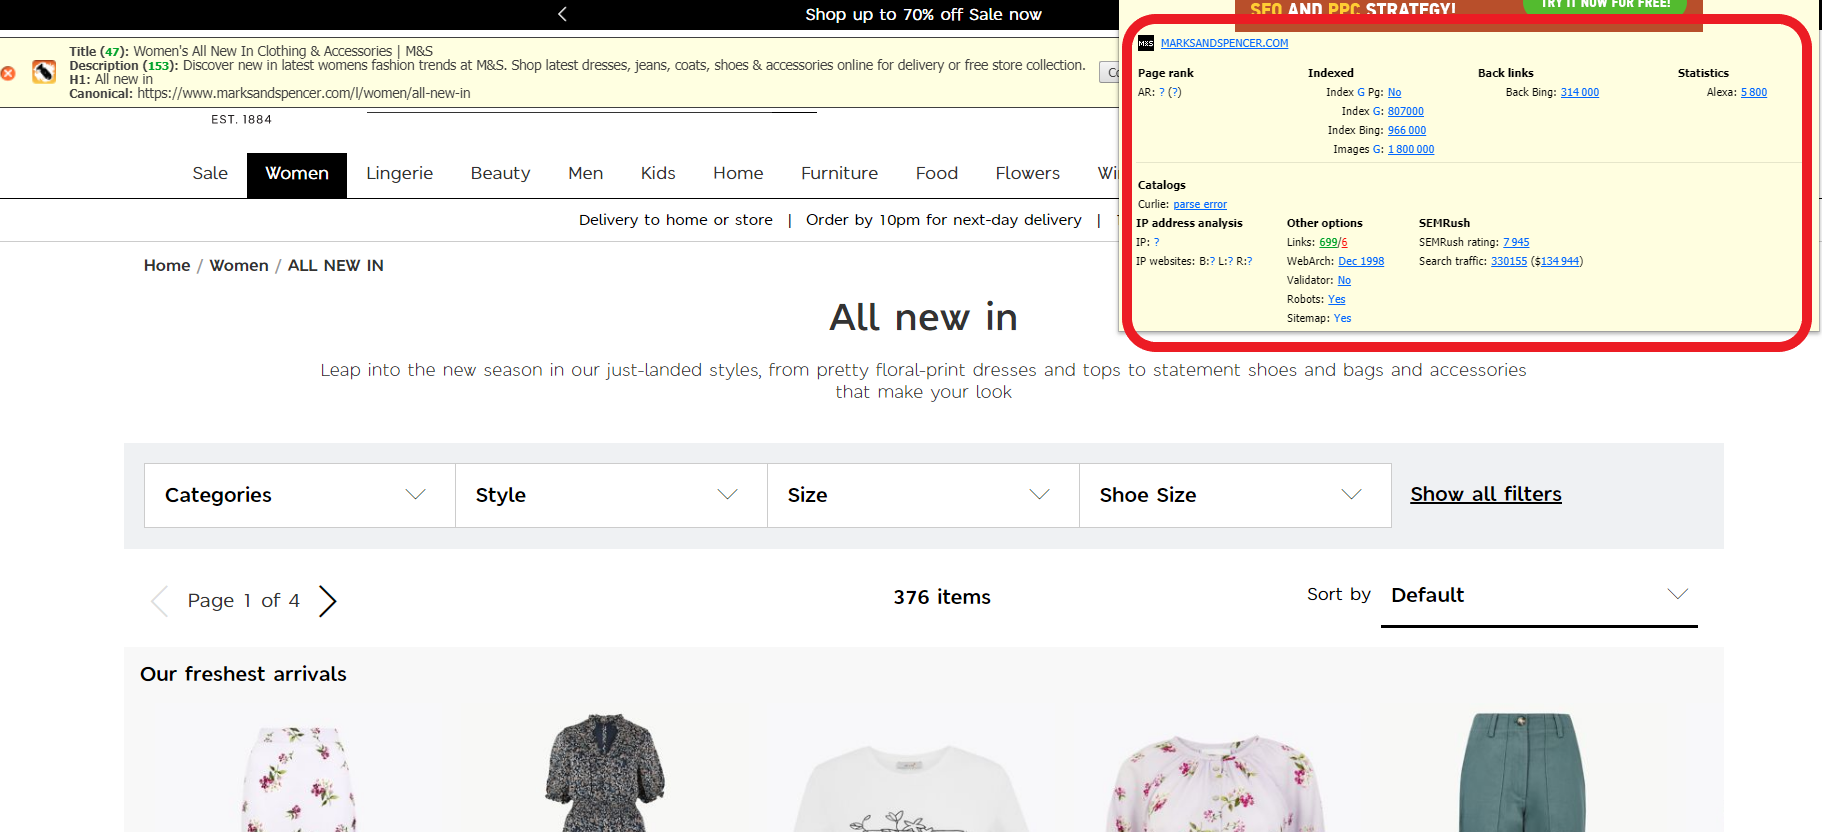Click Back Bing value 314 000
1822x832 pixels.
pos(1579,92)
